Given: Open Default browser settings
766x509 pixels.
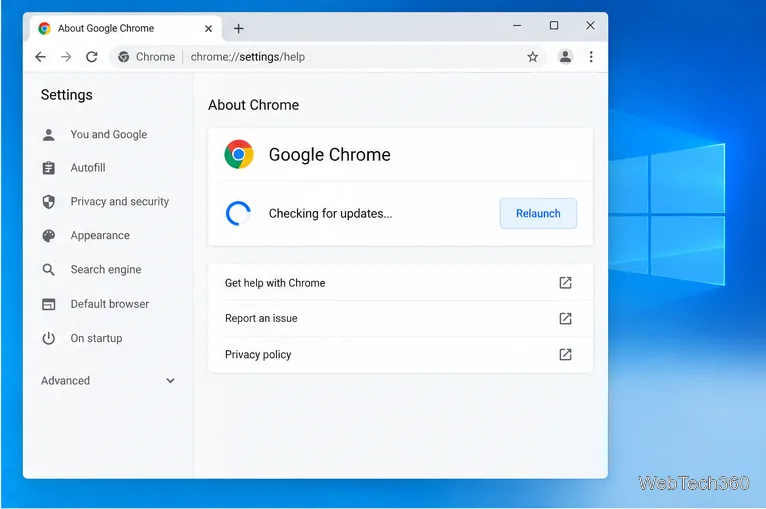Looking at the screenshot, I should (x=110, y=304).
